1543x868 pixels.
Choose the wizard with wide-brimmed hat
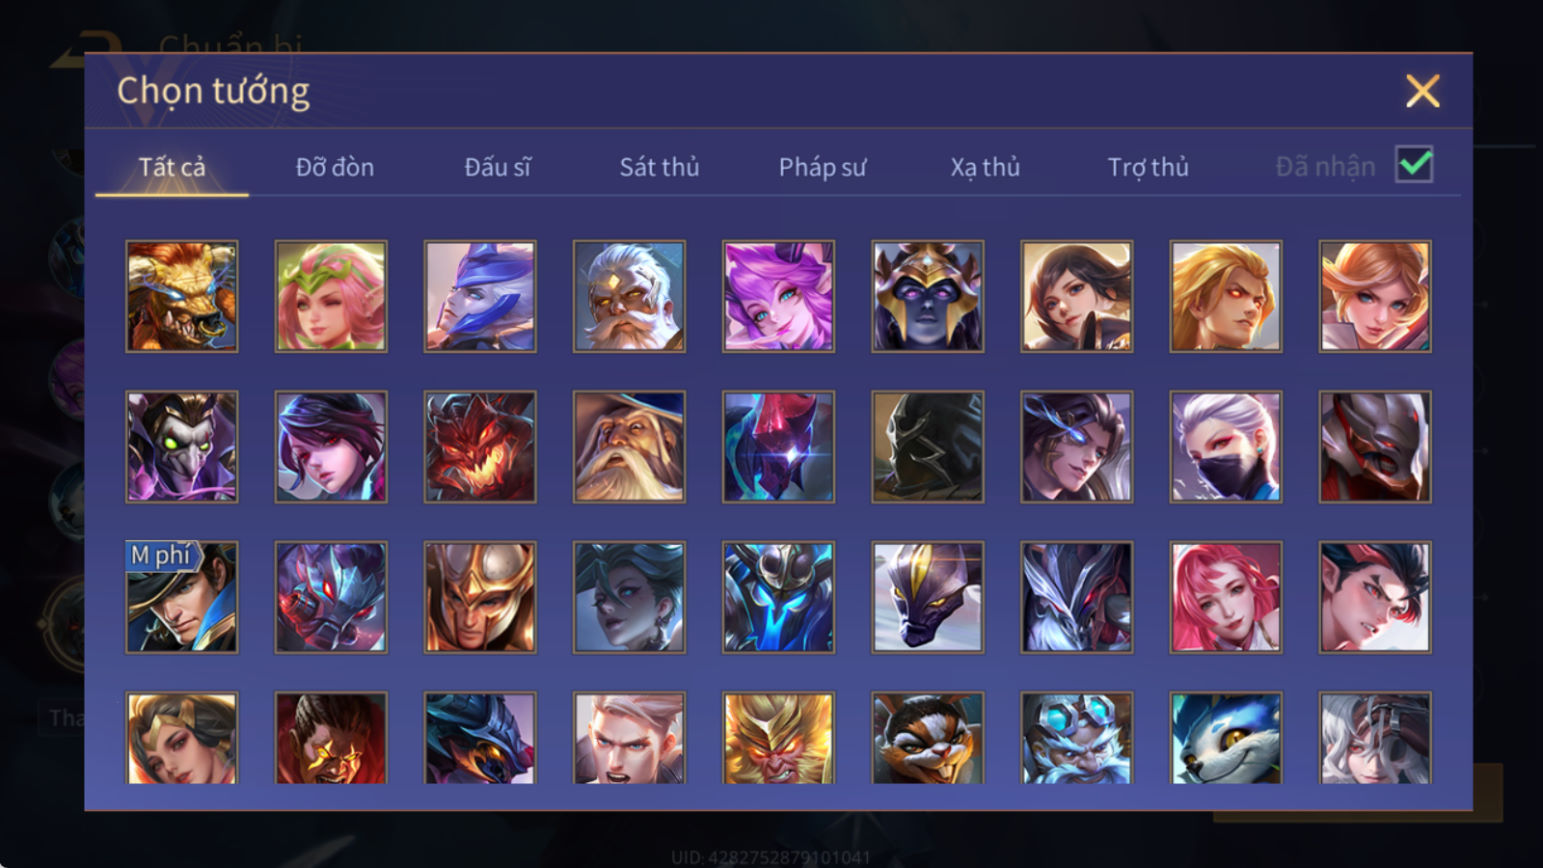point(629,446)
